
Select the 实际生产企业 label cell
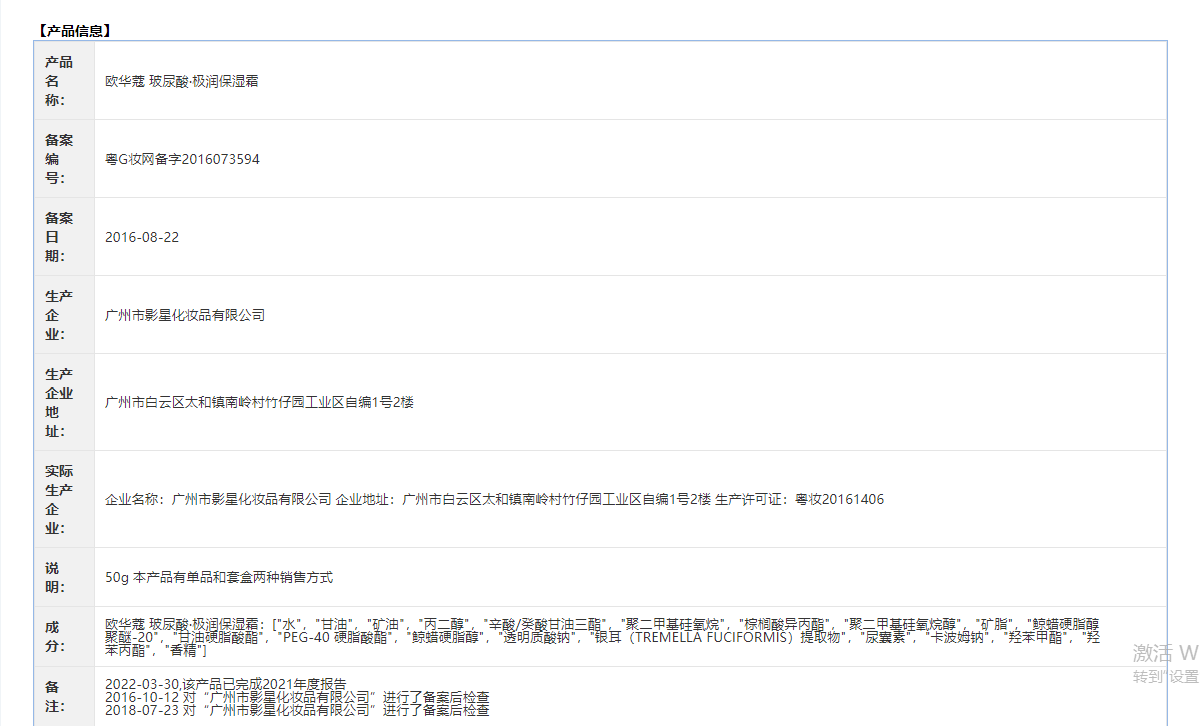coord(64,499)
